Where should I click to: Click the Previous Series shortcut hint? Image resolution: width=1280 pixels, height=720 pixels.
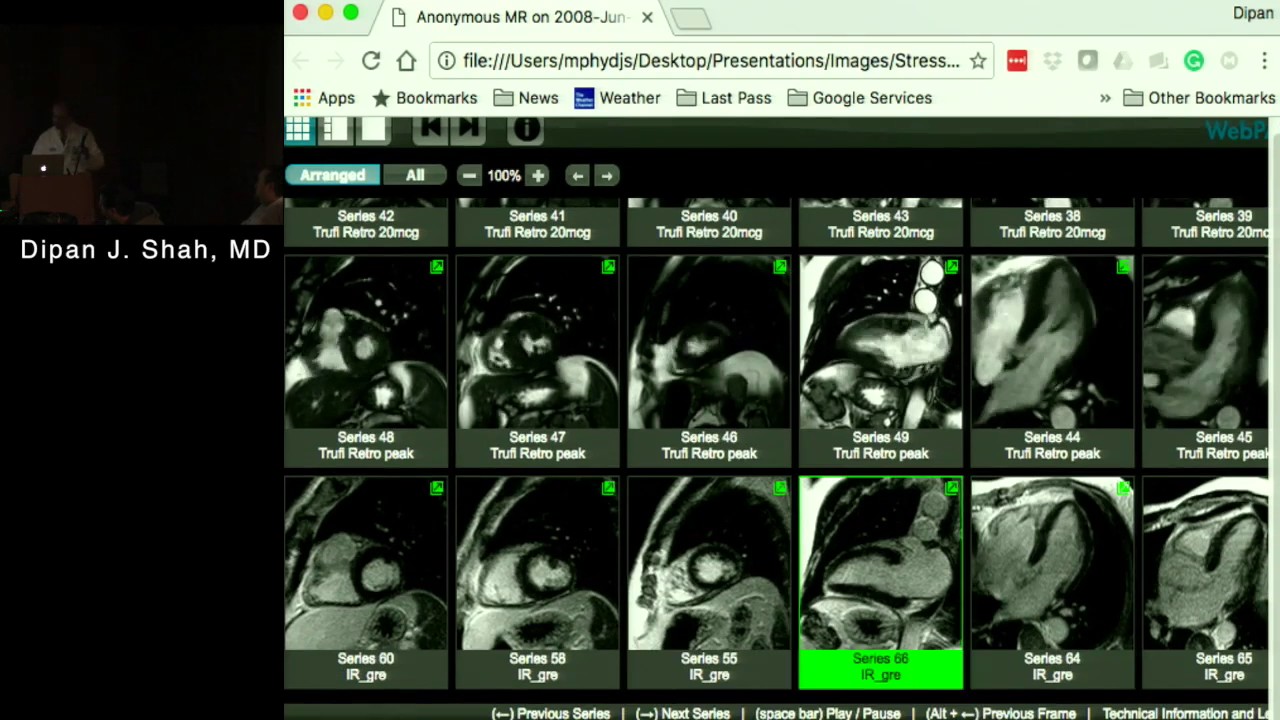550,713
